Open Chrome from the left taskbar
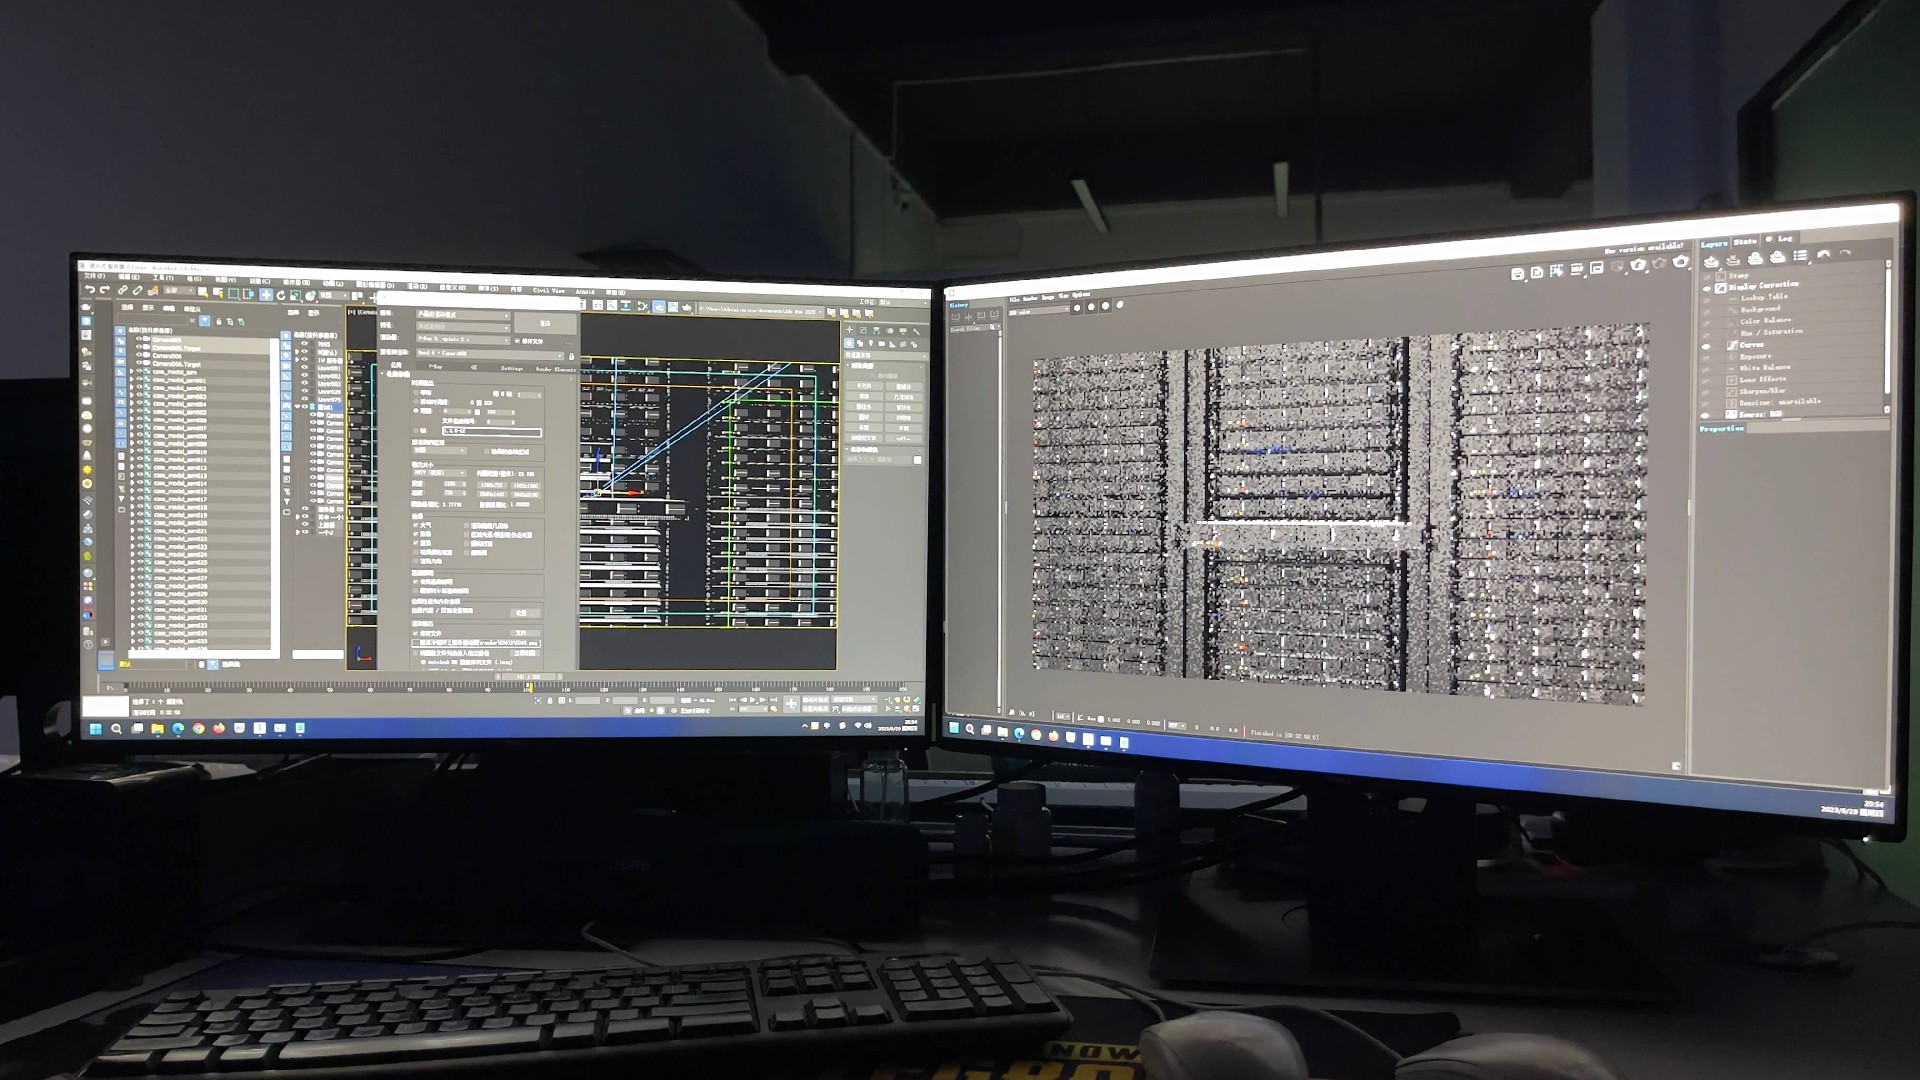1920x1080 pixels. tap(198, 729)
